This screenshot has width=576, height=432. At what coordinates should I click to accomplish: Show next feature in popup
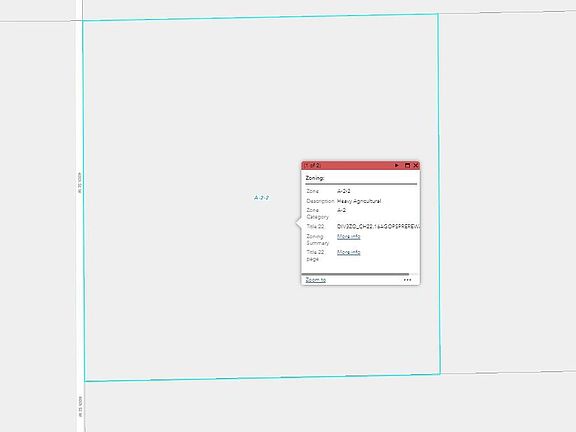pos(397,166)
